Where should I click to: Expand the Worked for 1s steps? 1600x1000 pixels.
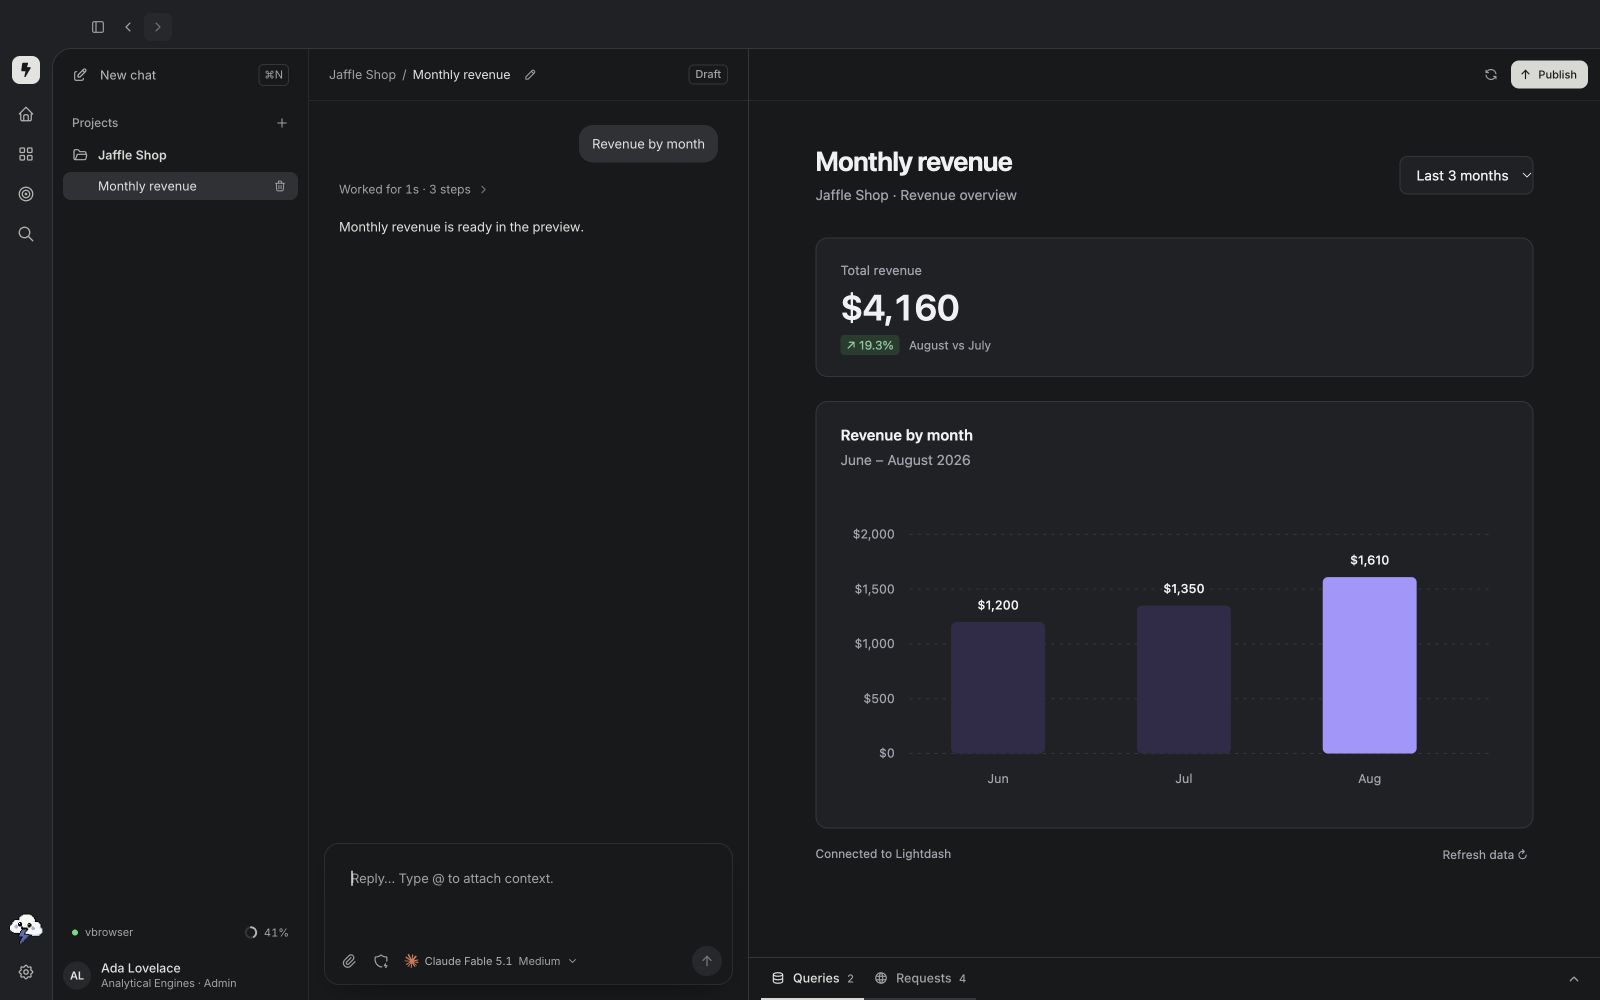point(413,189)
